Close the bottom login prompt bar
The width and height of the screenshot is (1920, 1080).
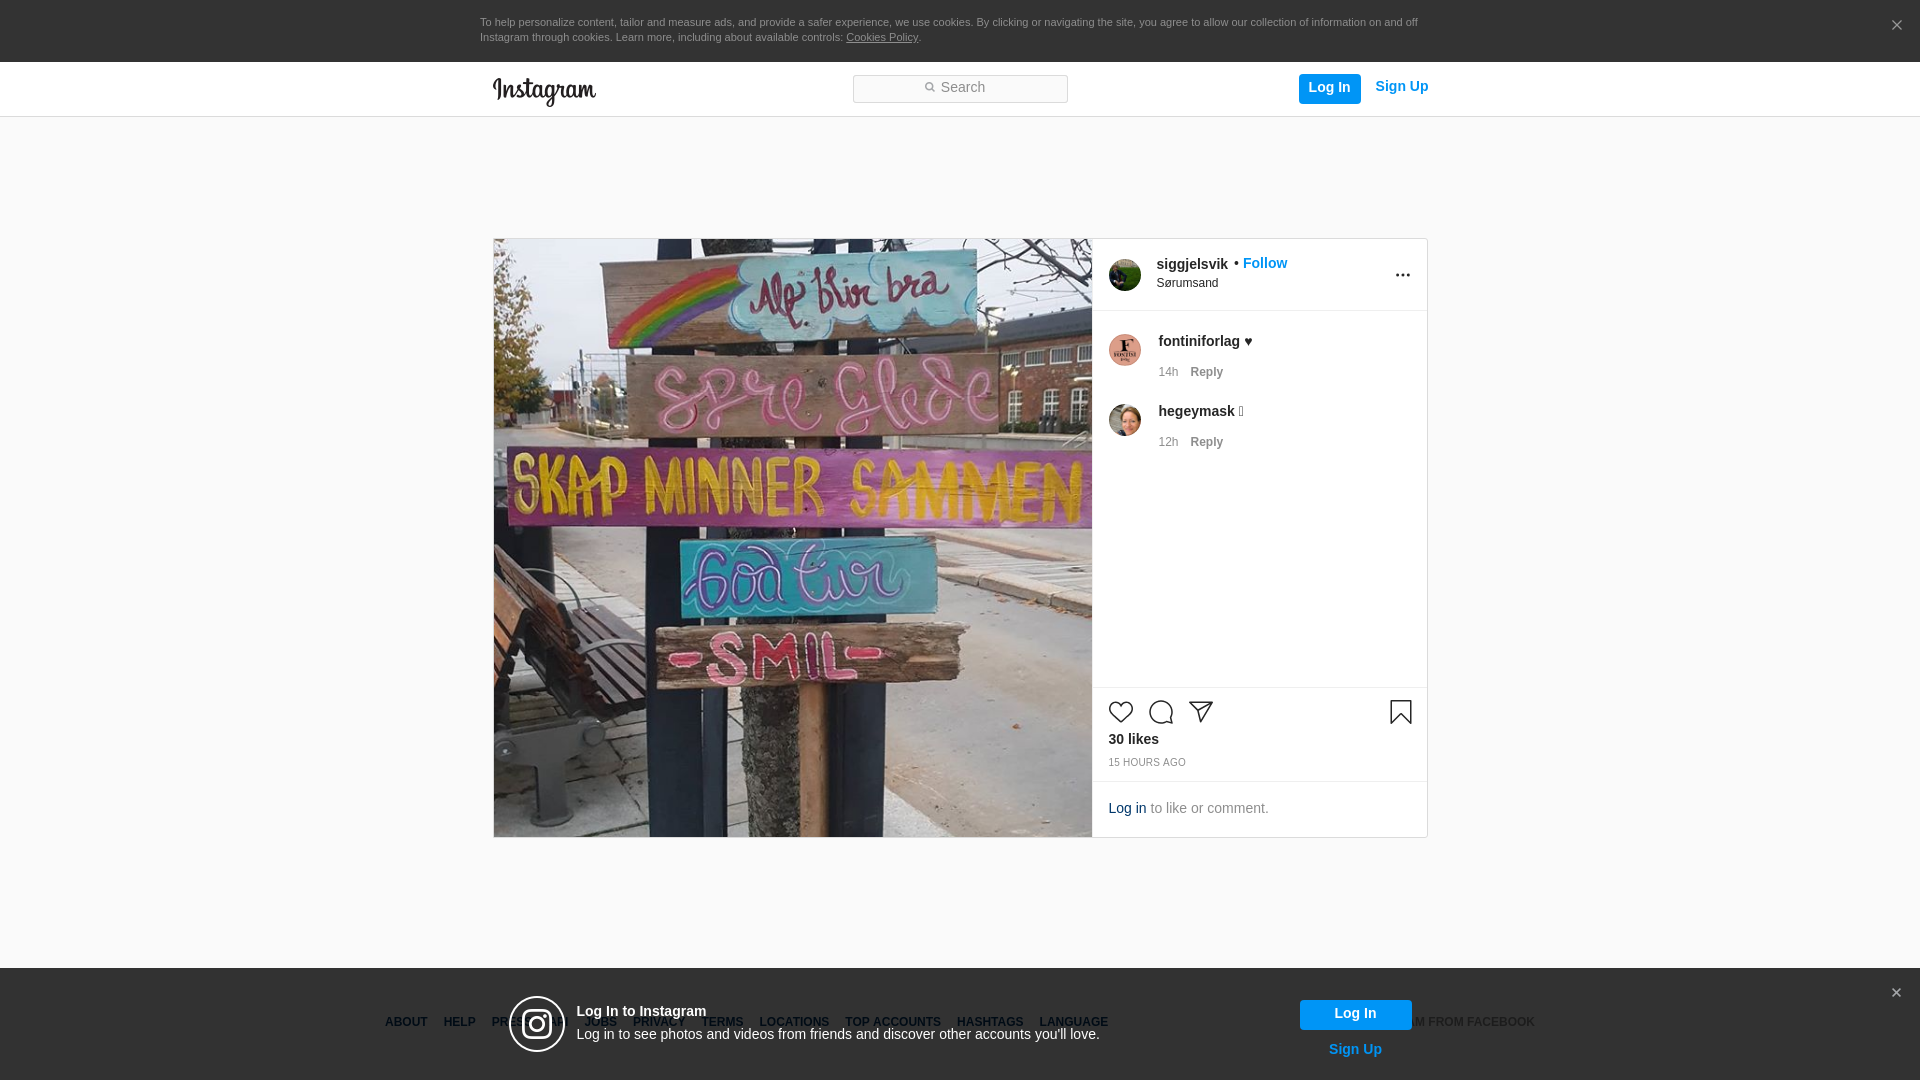coord(1896,993)
